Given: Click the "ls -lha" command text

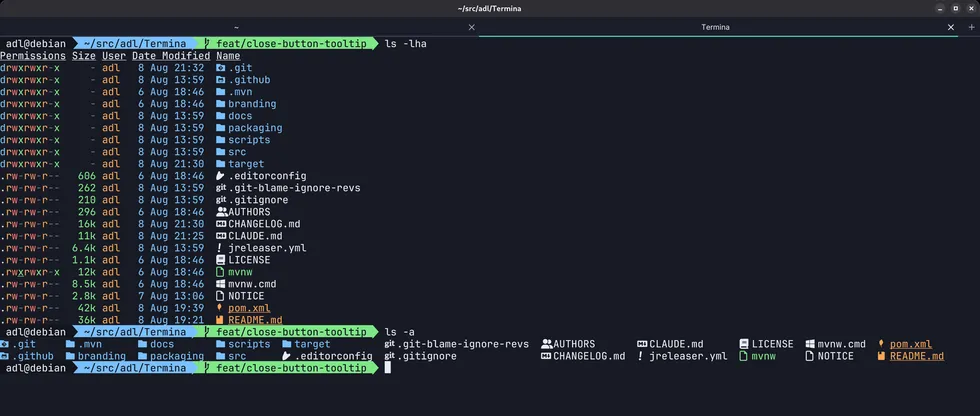Looking at the screenshot, I should coord(406,44).
